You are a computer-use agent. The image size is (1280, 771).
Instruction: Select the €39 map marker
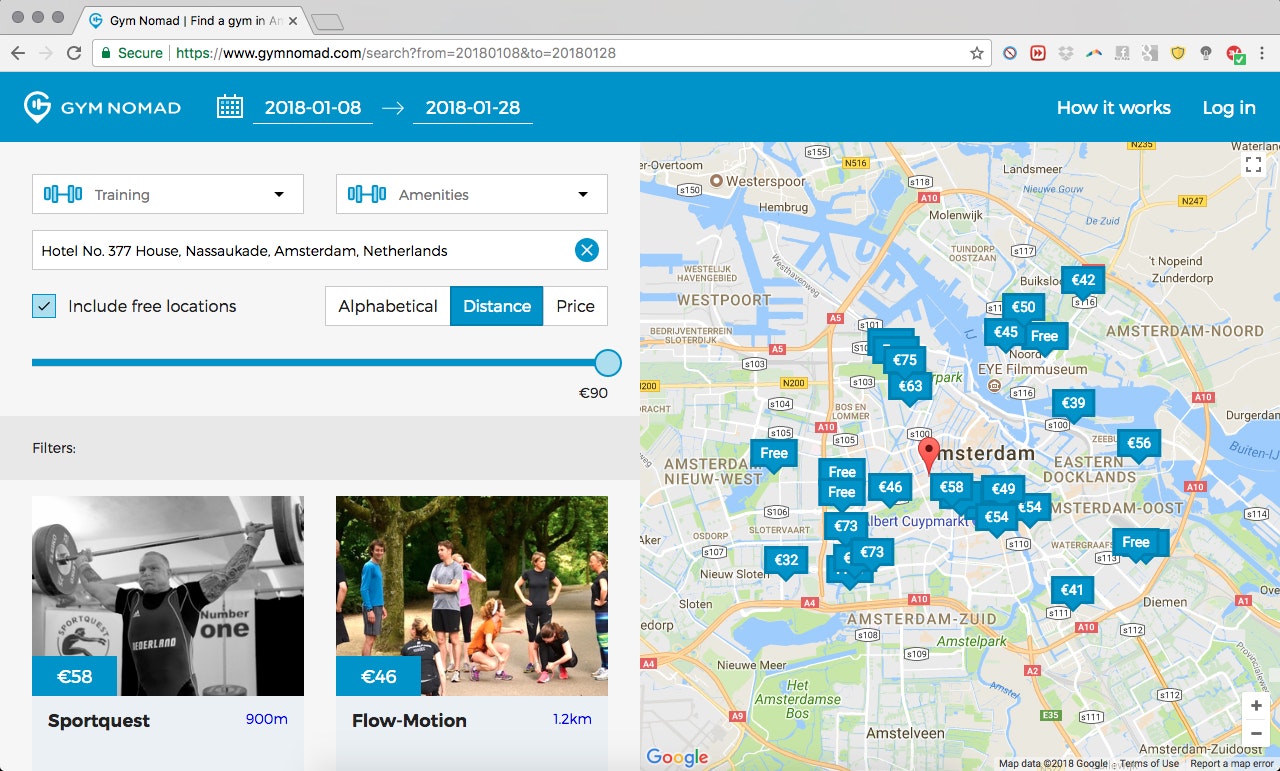point(1073,404)
